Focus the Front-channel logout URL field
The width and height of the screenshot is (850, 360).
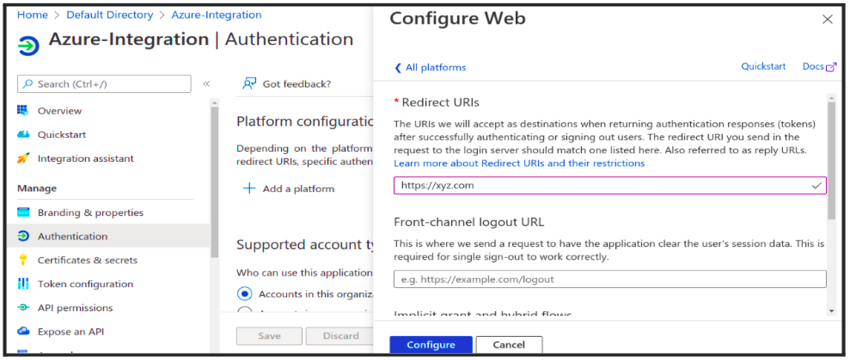pos(610,279)
